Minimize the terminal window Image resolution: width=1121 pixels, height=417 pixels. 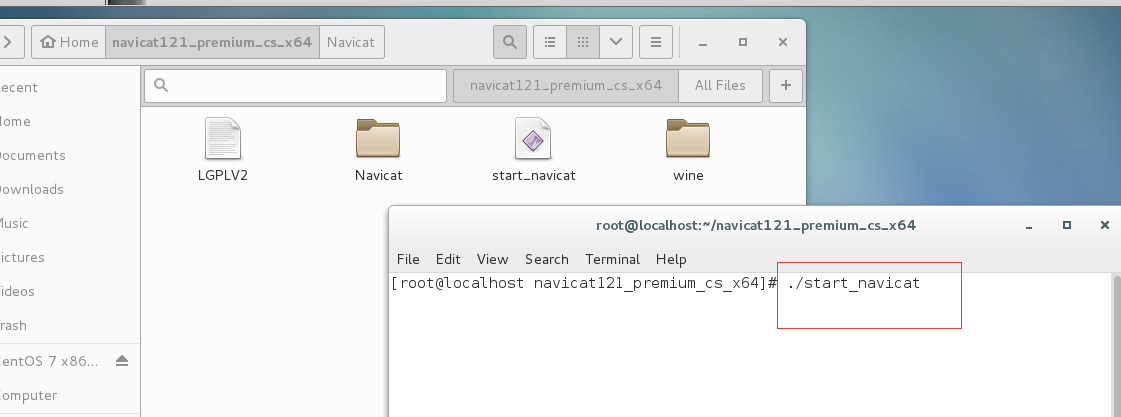pos(1029,225)
